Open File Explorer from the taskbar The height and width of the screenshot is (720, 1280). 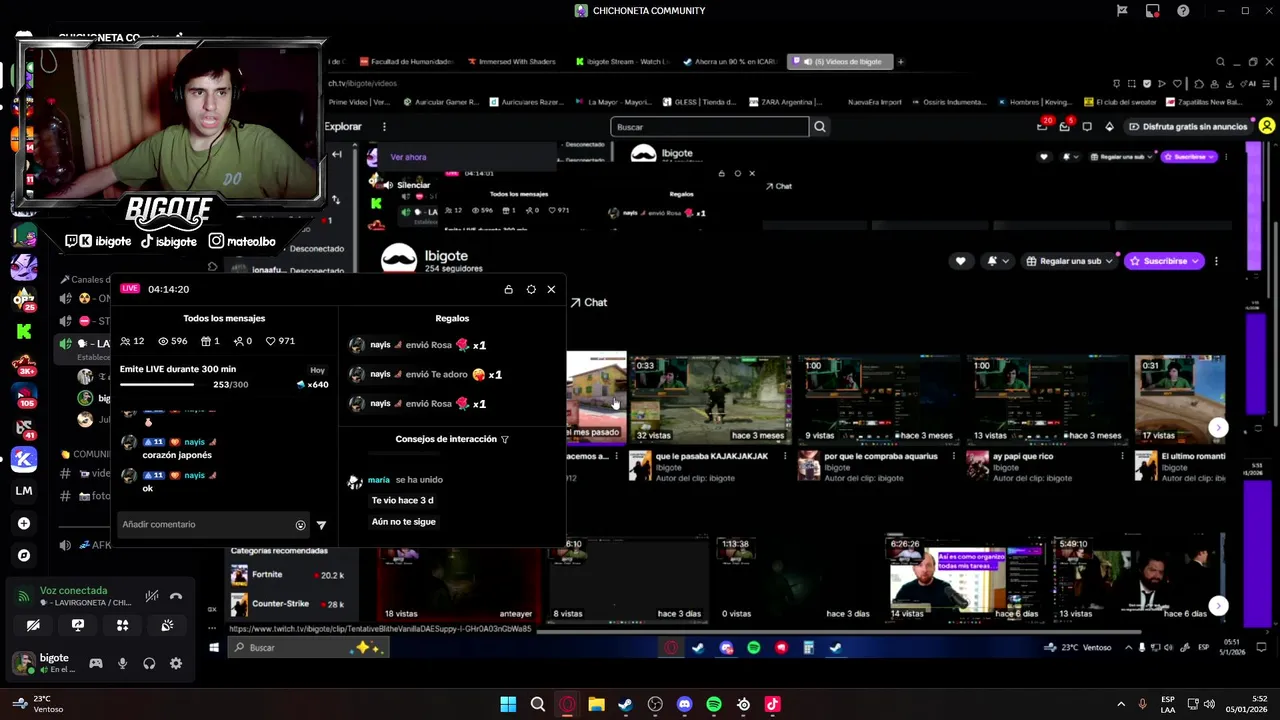click(596, 704)
